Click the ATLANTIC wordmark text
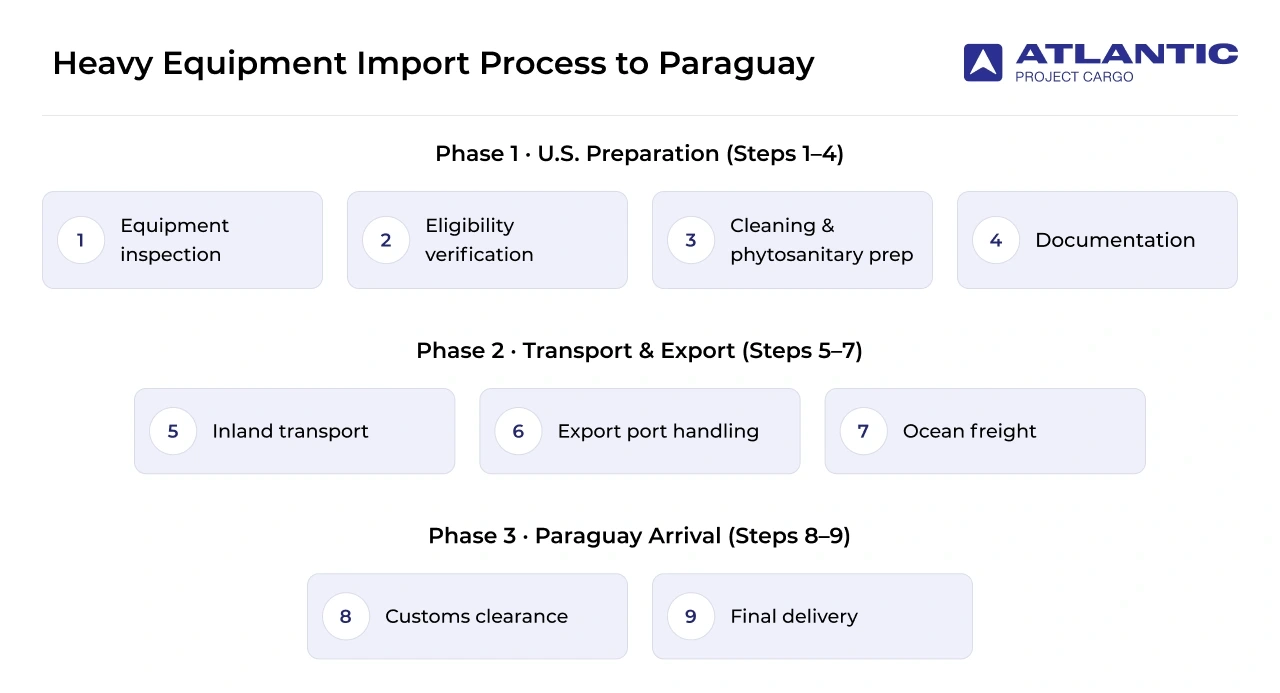The width and height of the screenshot is (1280, 693). pyautogui.click(x=1127, y=54)
